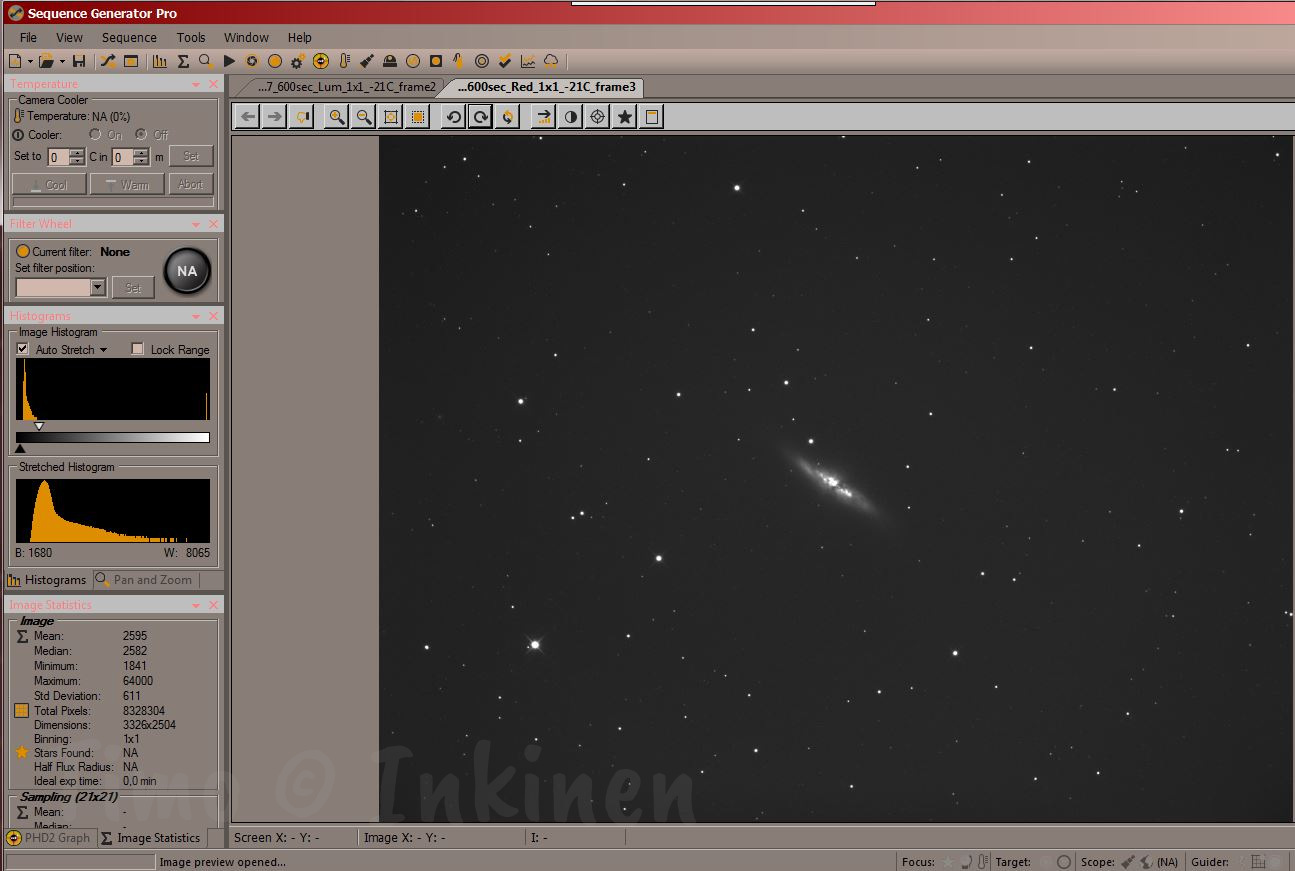The width and height of the screenshot is (1295, 871).
Task: Open the Set filter position dropdown
Action: point(97,288)
